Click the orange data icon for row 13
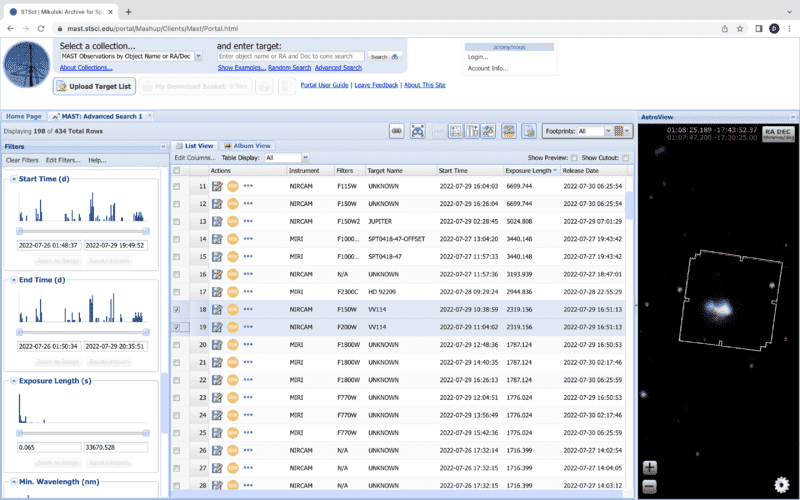The height and width of the screenshot is (500, 800). coord(233,221)
